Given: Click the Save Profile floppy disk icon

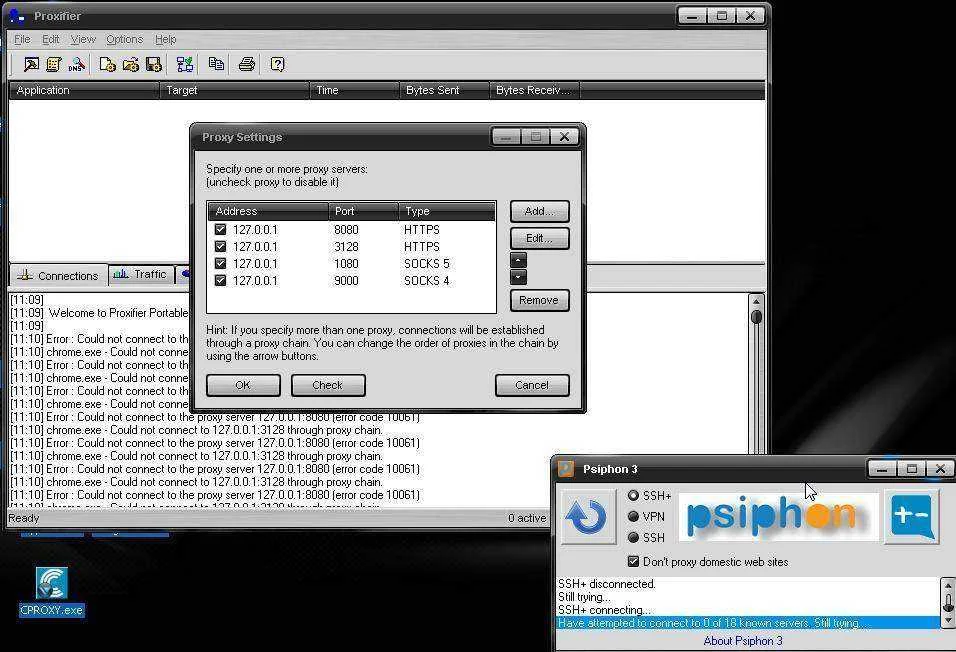Looking at the screenshot, I should [154, 64].
